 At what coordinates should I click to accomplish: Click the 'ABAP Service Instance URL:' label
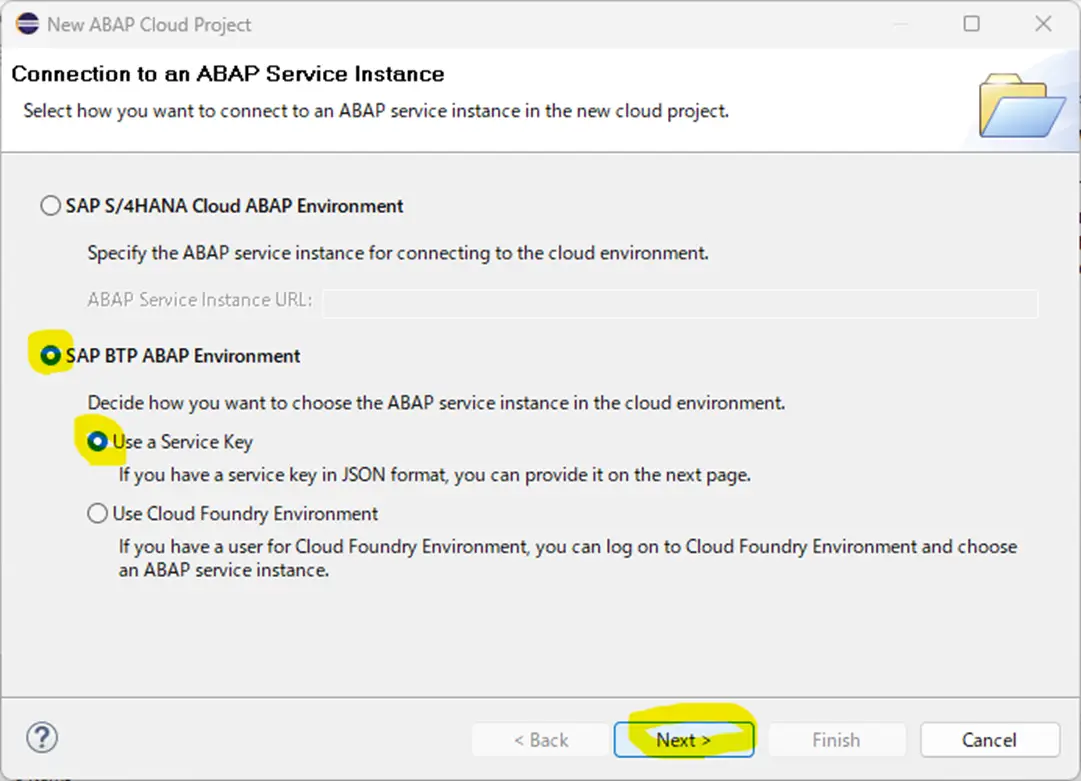[200, 300]
